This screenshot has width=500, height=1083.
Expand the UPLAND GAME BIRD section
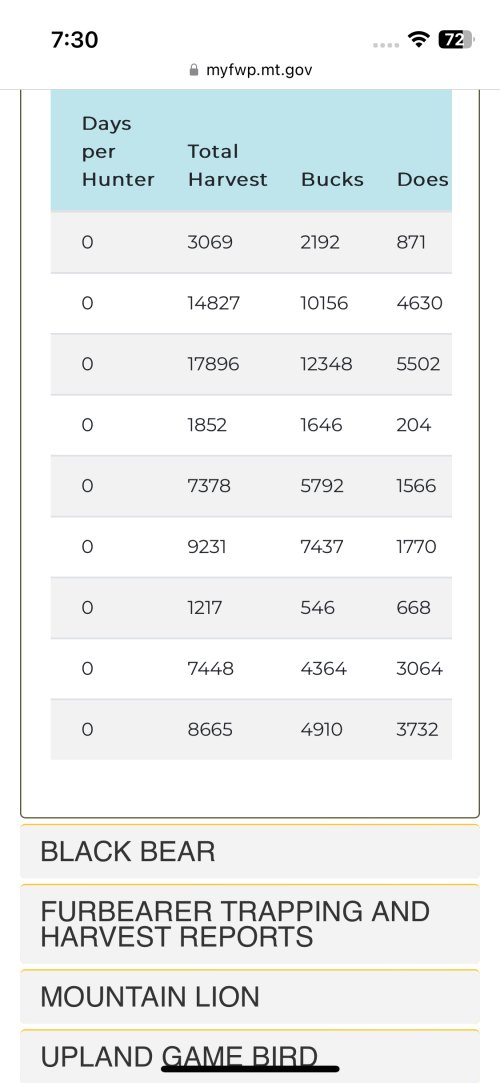250,1056
